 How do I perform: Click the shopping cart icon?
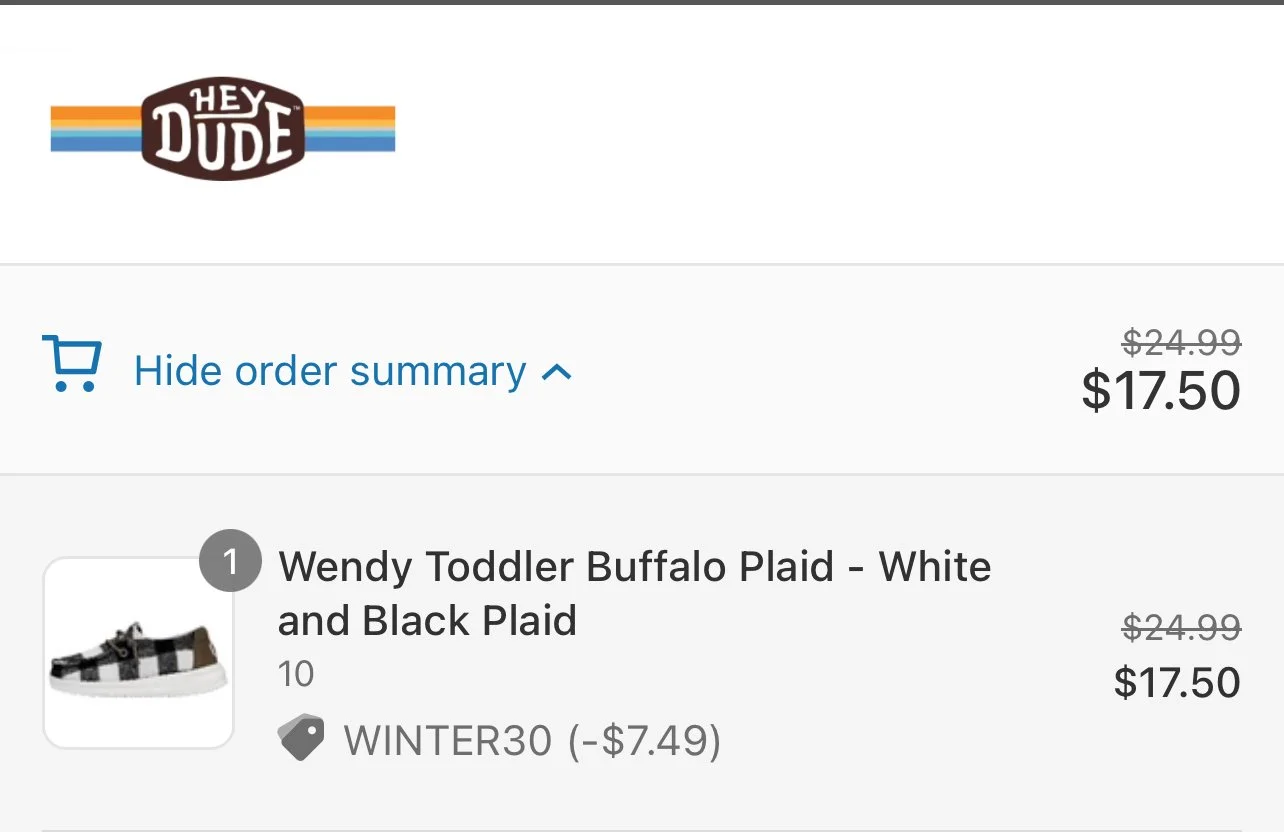[71, 364]
